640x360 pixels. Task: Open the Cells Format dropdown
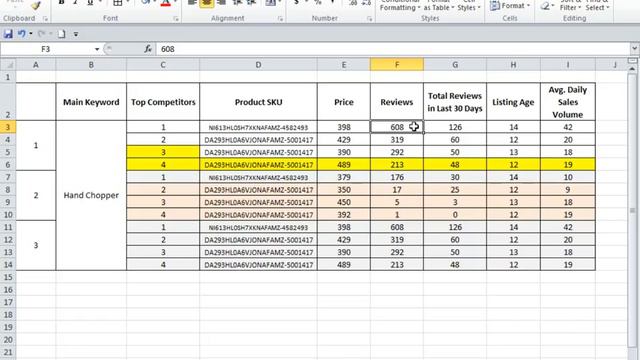tap(510, 6)
